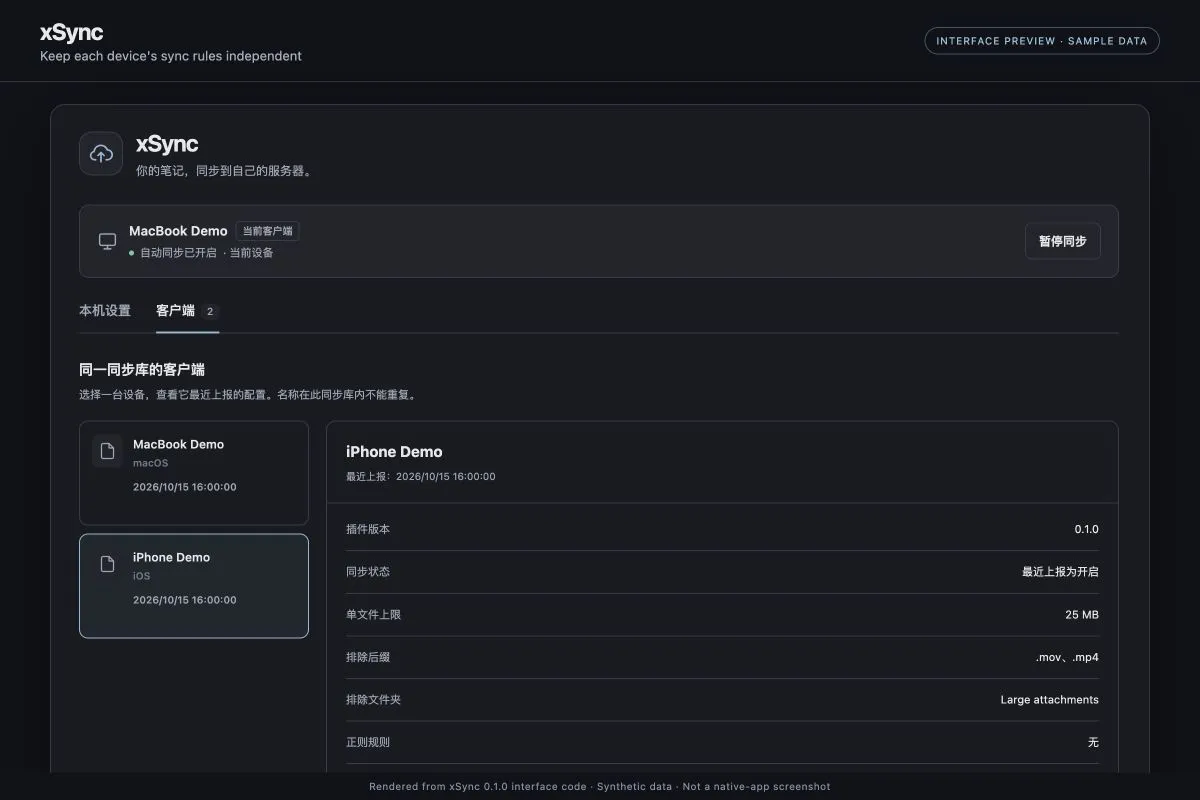
Task: Click the 自动同步已开启 status text
Action: [x=178, y=253]
